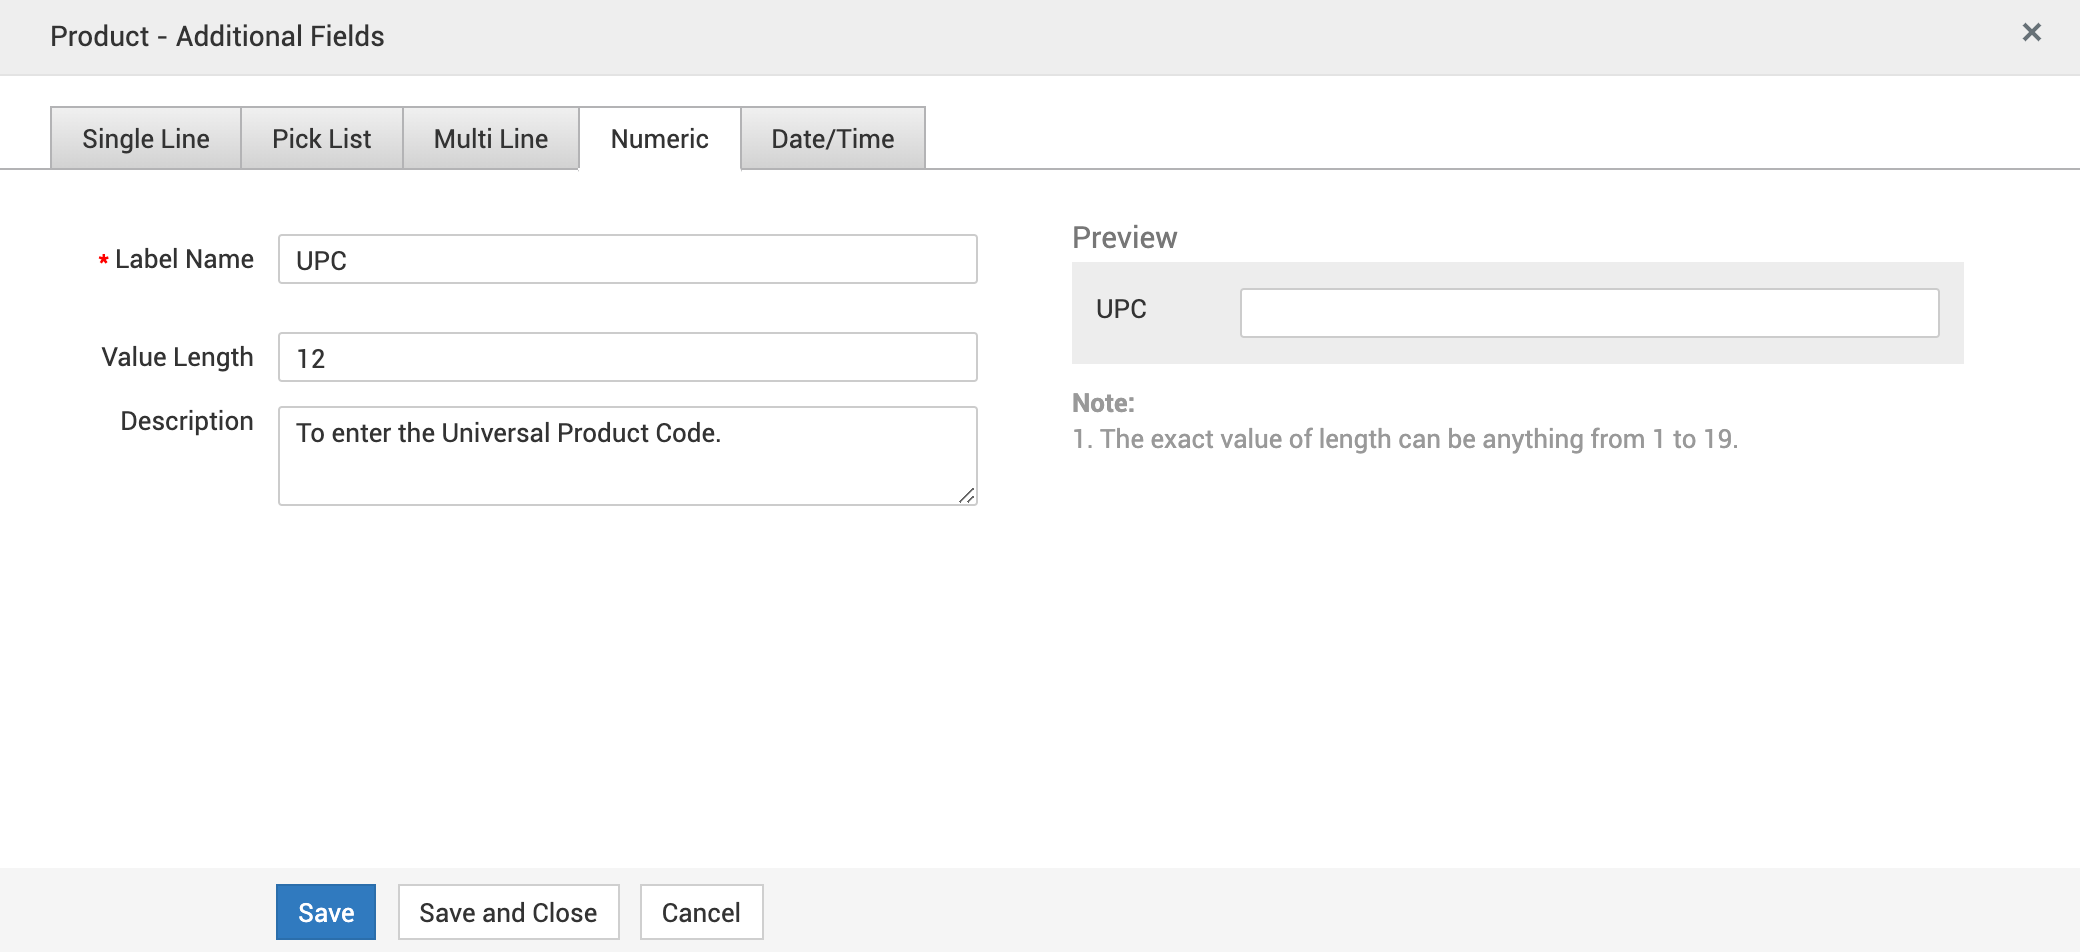Close the Additional Fields dialog

tap(2031, 33)
